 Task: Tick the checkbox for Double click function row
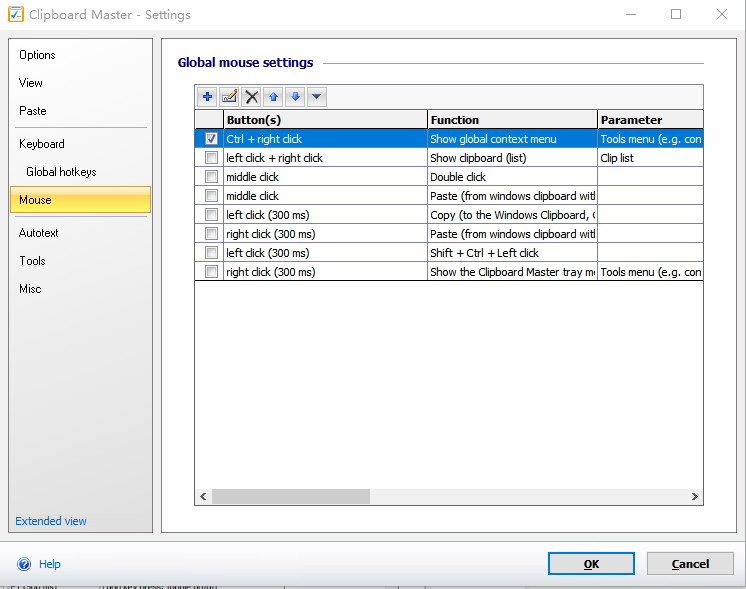pyautogui.click(x=211, y=177)
